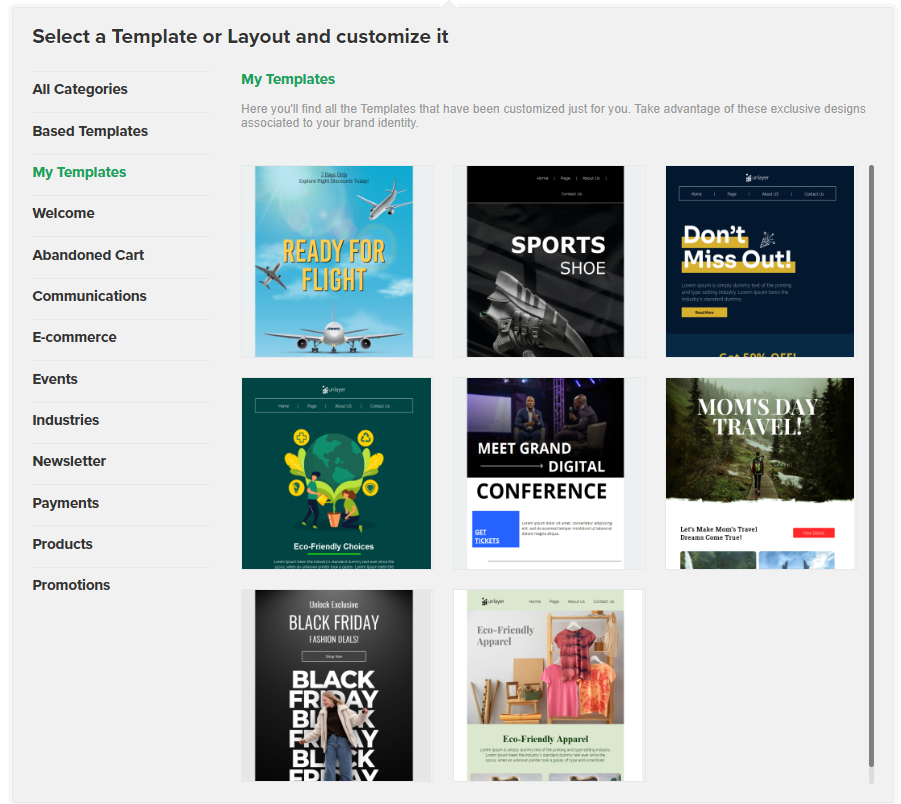Show Industries templates

click(65, 420)
